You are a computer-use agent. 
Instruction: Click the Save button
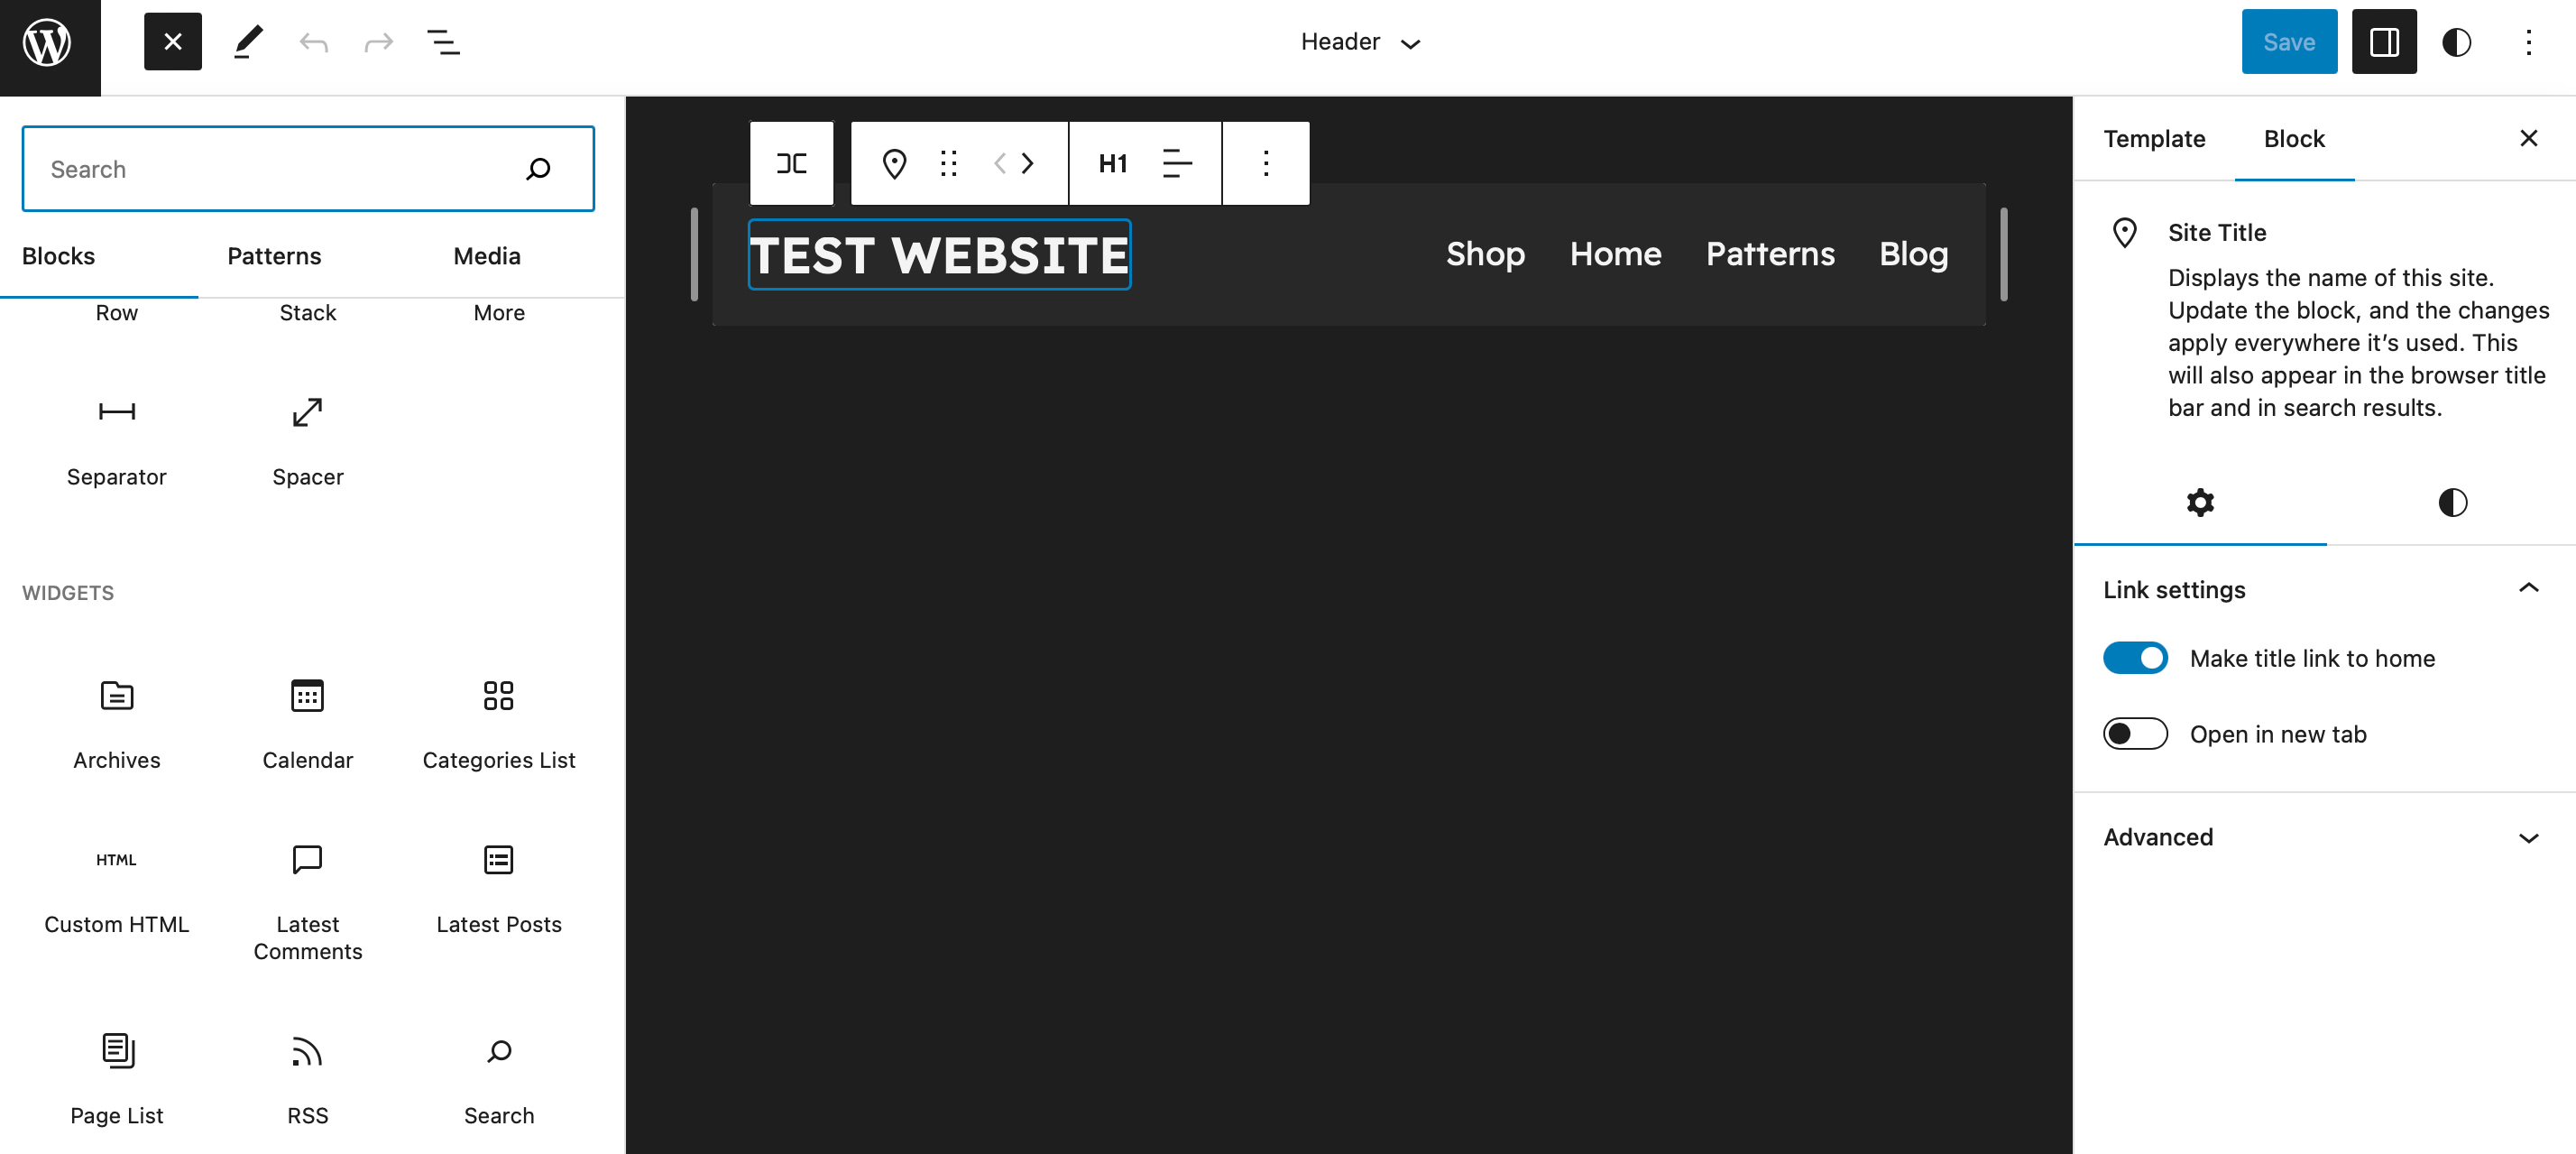pos(2289,41)
